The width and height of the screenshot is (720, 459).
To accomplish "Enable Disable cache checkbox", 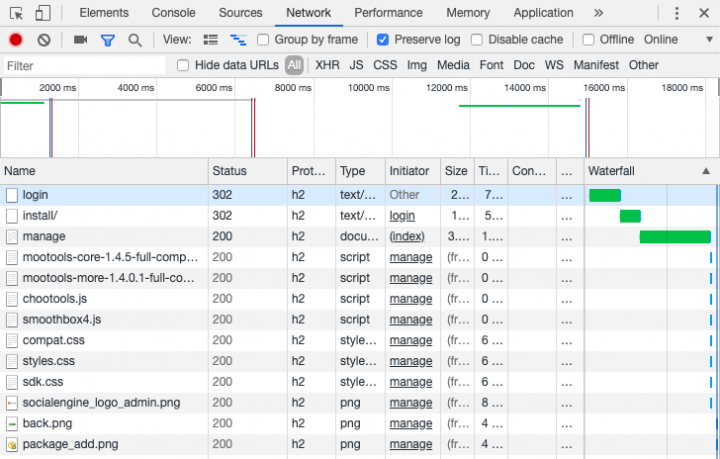I will click(477, 40).
